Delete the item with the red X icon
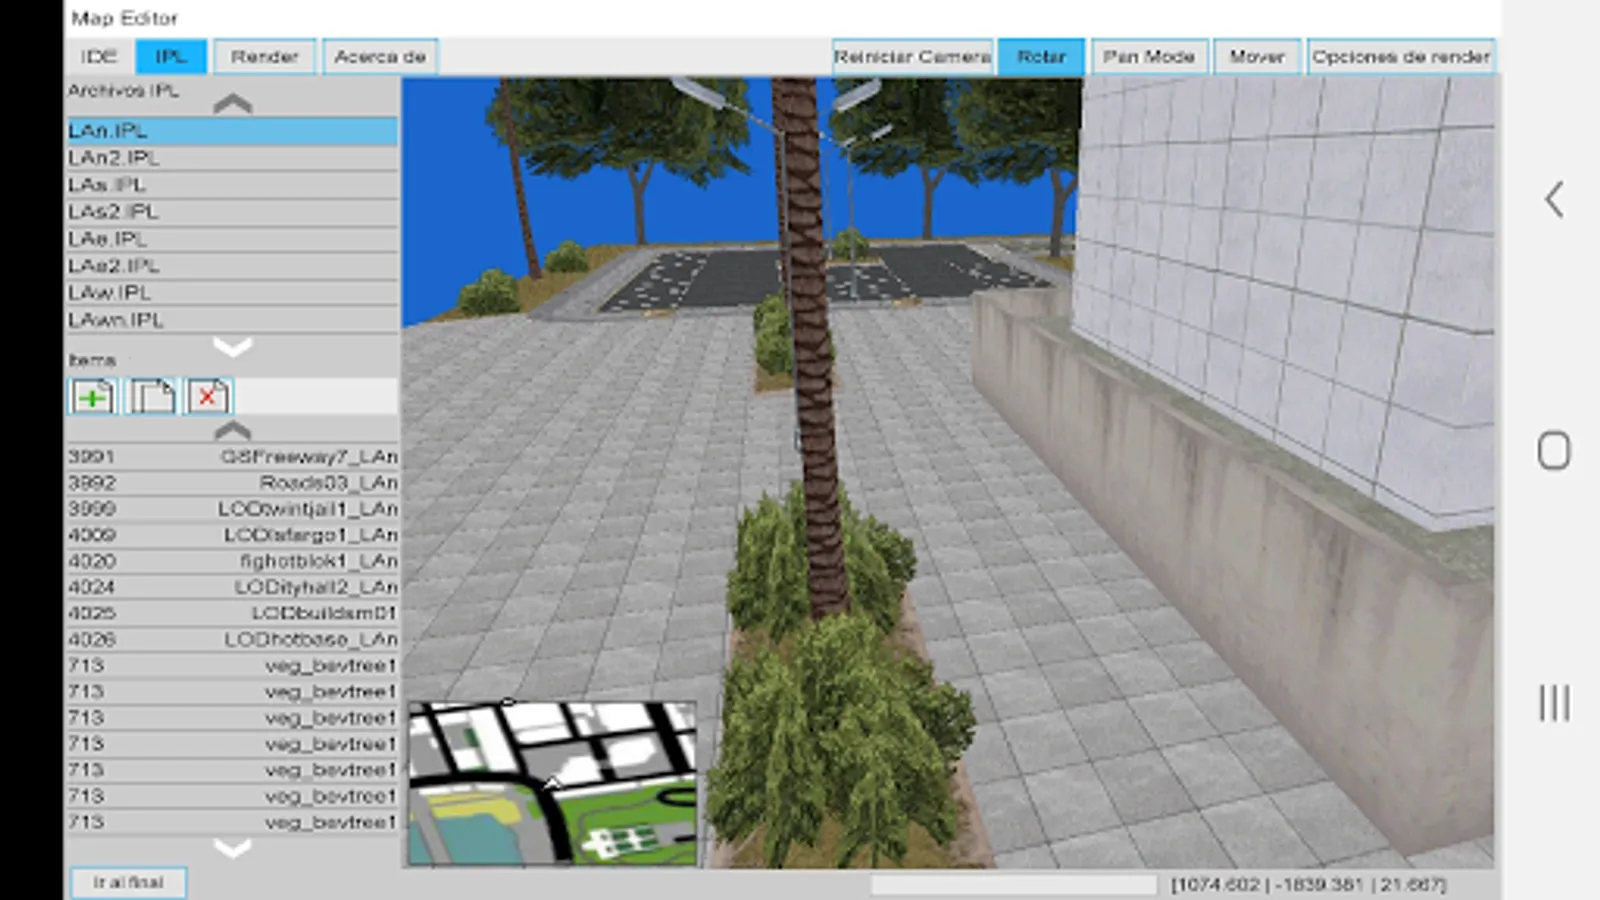The height and width of the screenshot is (900, 1600). click(x=208, y=397)
